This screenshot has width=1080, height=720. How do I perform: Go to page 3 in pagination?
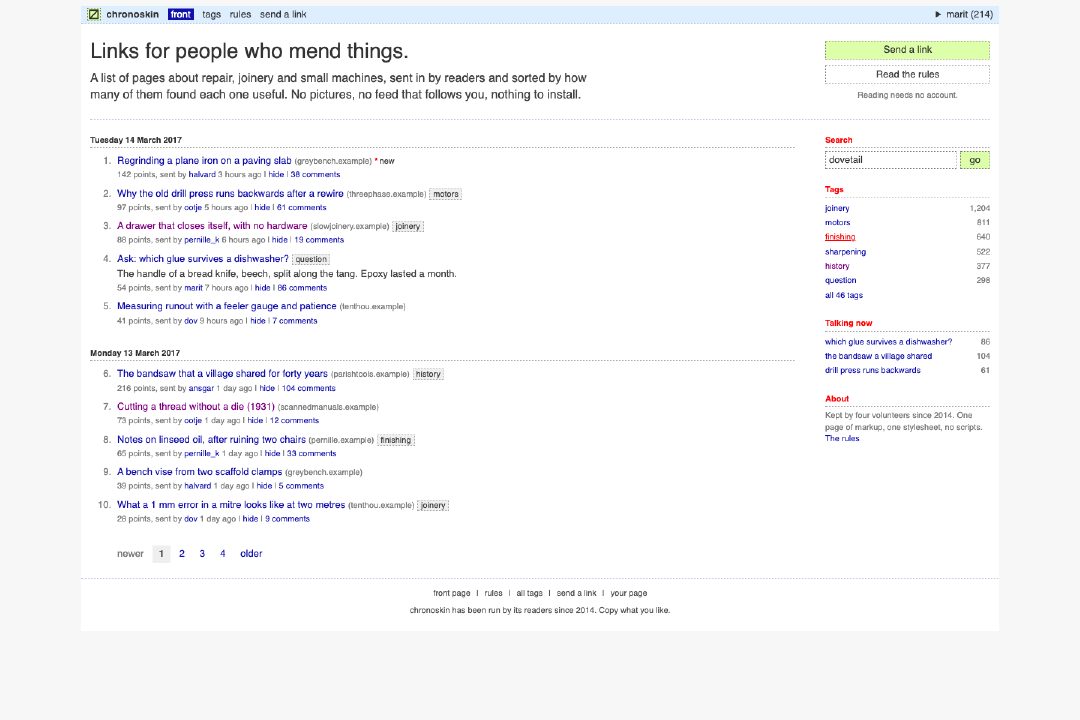202,554
